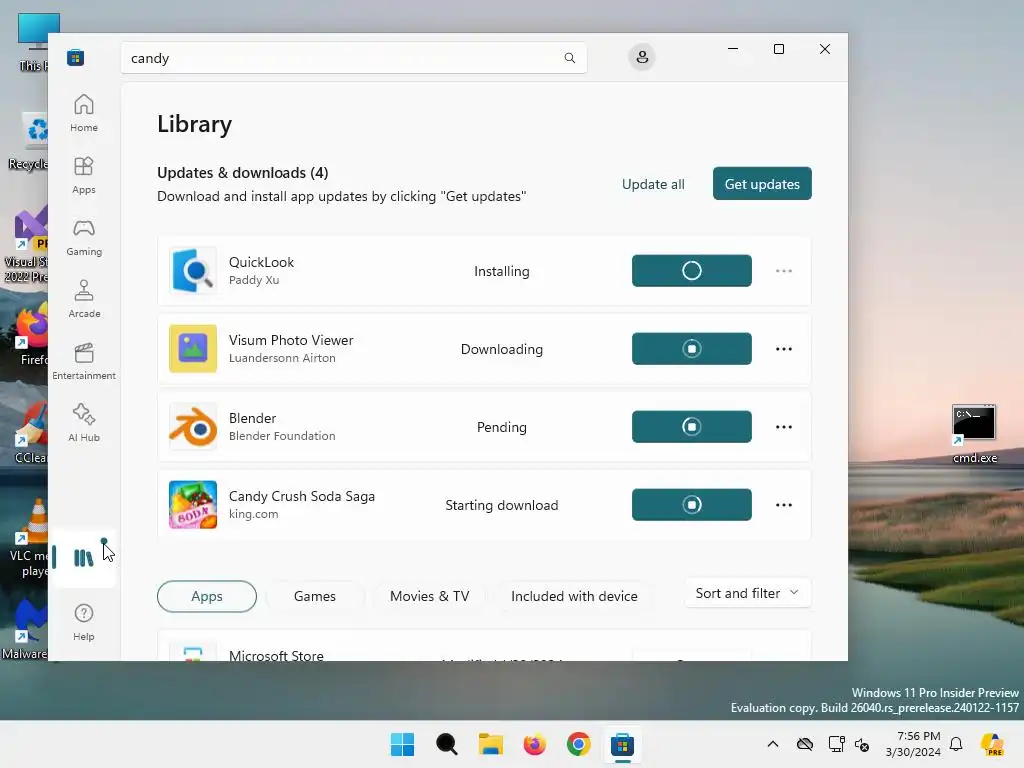Click the Microsoft Store taskbar icon
The image size is (1024, 768).
point(622,744)
